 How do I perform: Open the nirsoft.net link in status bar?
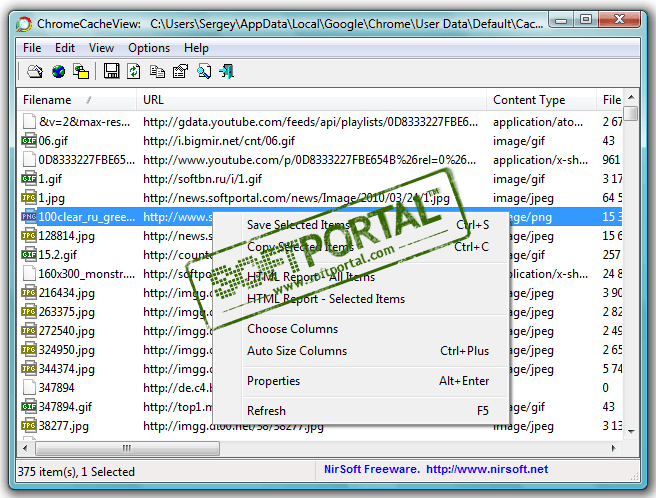(x=487, y=470)
